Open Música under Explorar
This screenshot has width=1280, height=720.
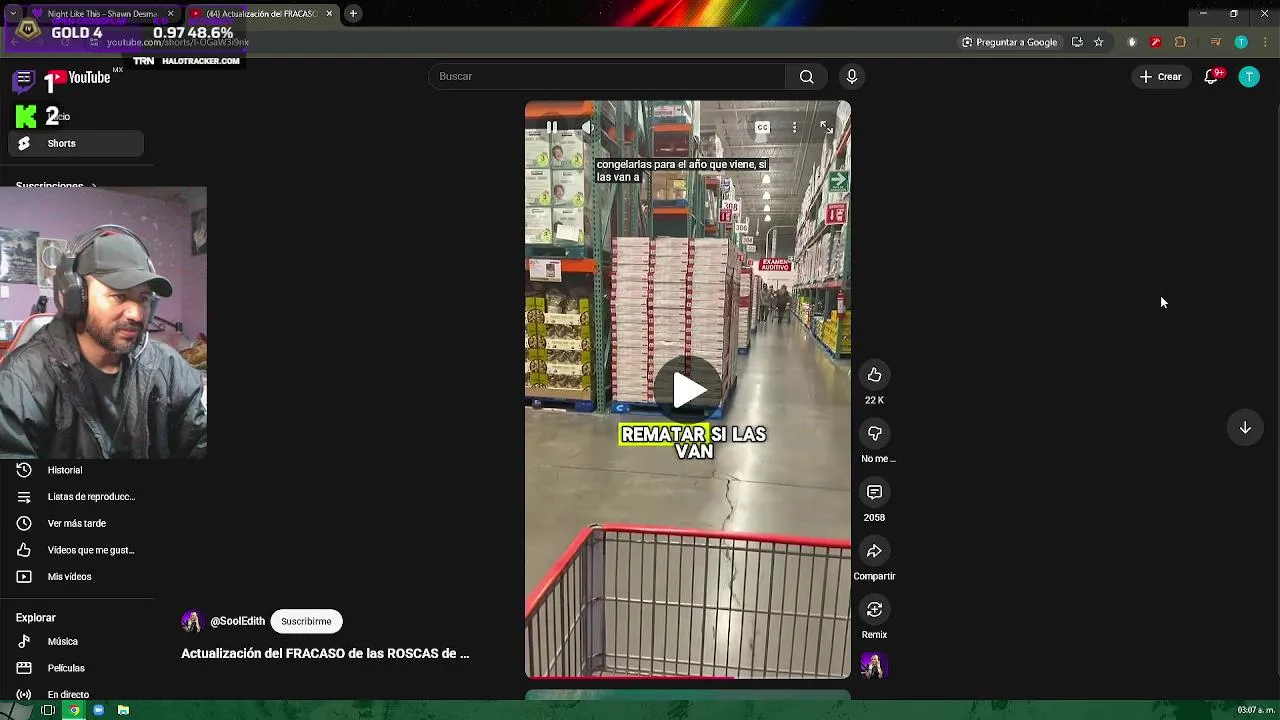click(x=76, y=641)
